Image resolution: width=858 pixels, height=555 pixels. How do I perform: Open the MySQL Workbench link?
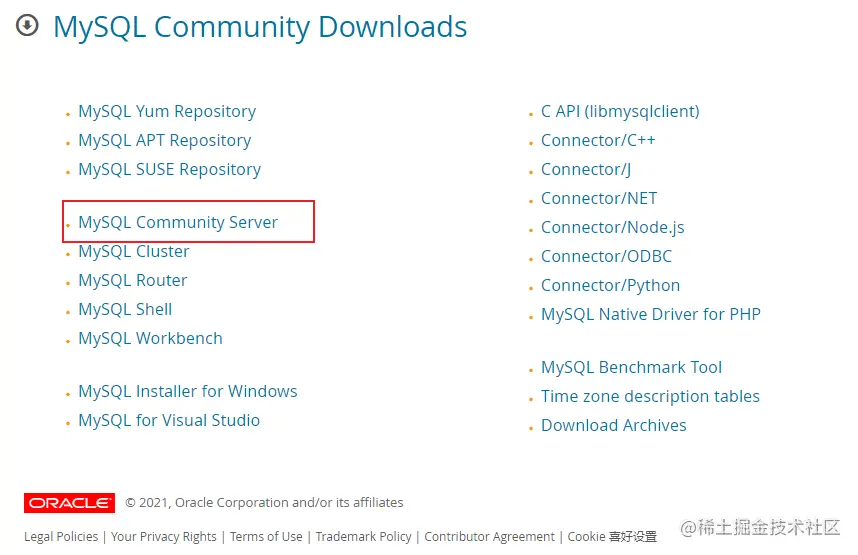pyautogui.click(x=150, y=338)
